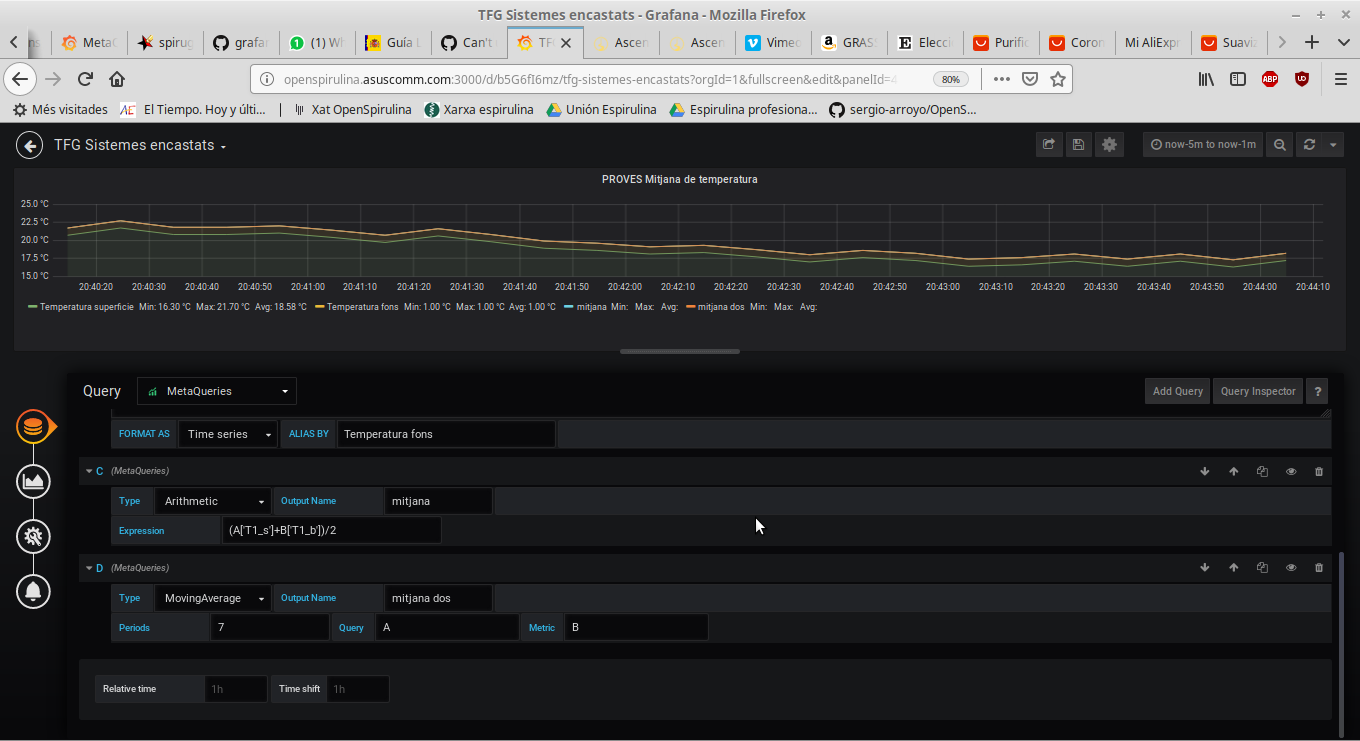
Task: Click the Grafana logo at sidebar top
Action: point(33,426)
